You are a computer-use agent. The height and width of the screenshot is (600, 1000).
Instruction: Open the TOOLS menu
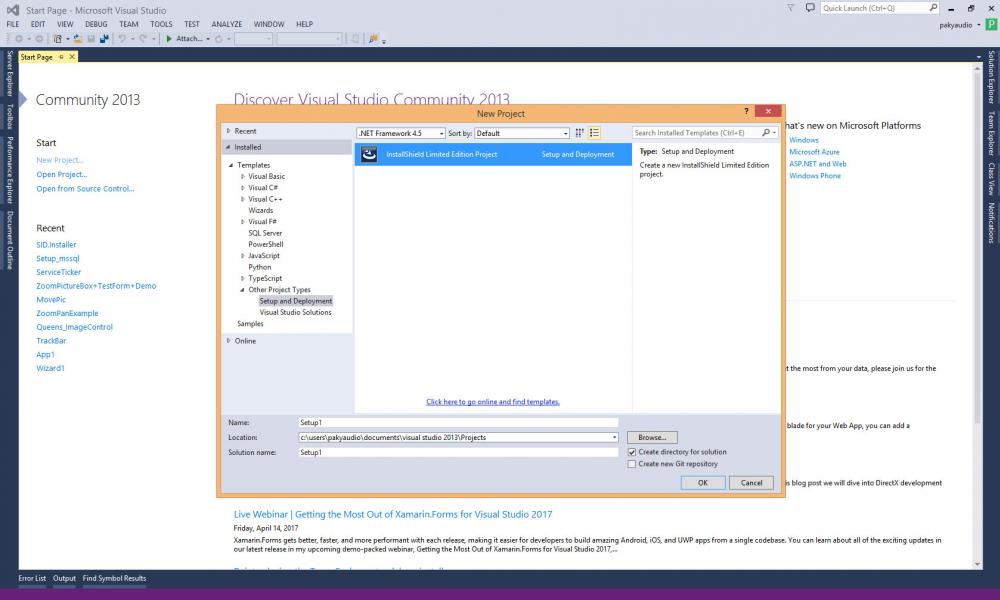point(161,24)
